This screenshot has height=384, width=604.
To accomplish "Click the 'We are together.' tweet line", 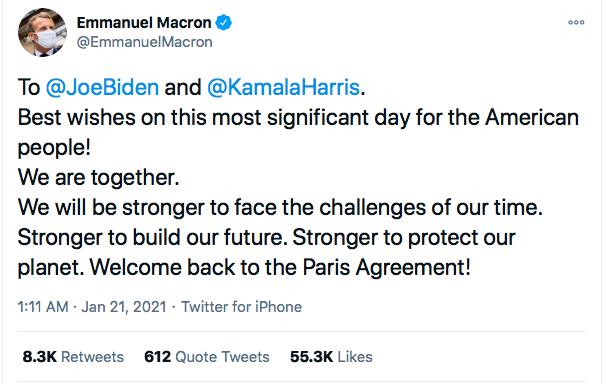I will tap(99, 178).
